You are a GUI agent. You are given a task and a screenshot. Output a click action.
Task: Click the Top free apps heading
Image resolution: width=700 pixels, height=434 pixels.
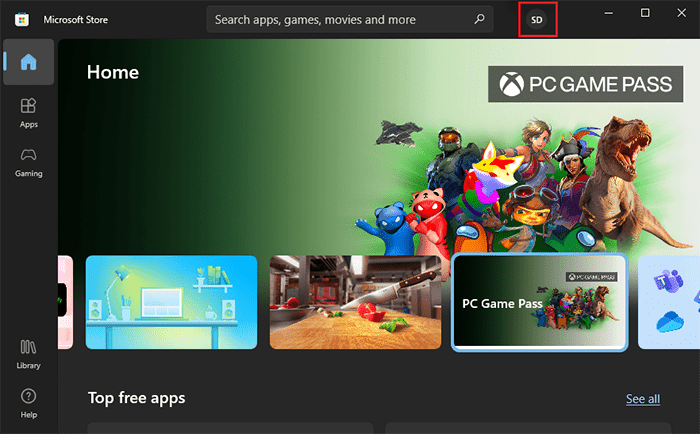pos(136,398)
